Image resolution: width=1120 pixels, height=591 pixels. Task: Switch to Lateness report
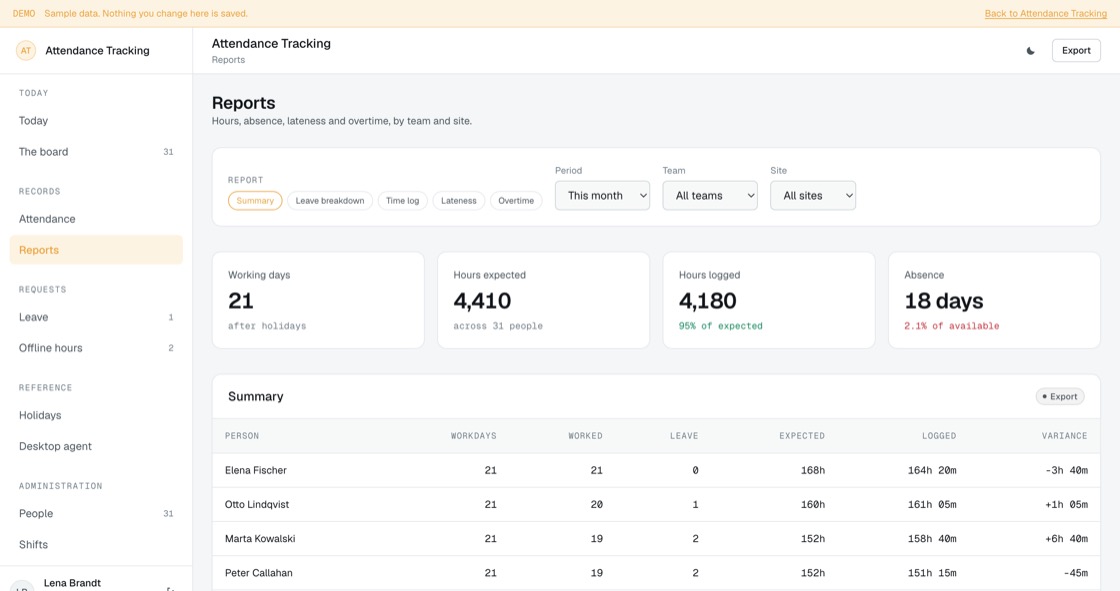pyautogui.click(x=459, y=201)
